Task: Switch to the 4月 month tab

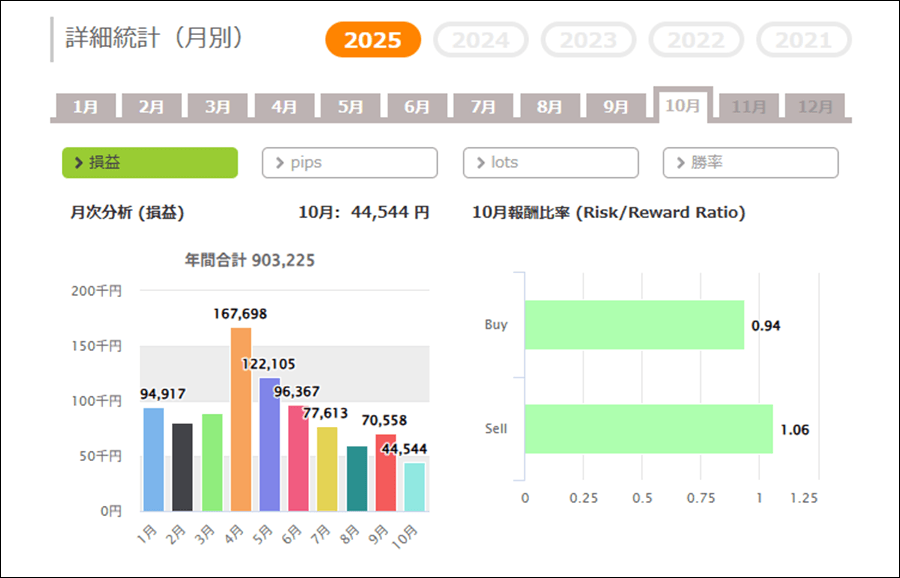Action: (x=284, y=107)
